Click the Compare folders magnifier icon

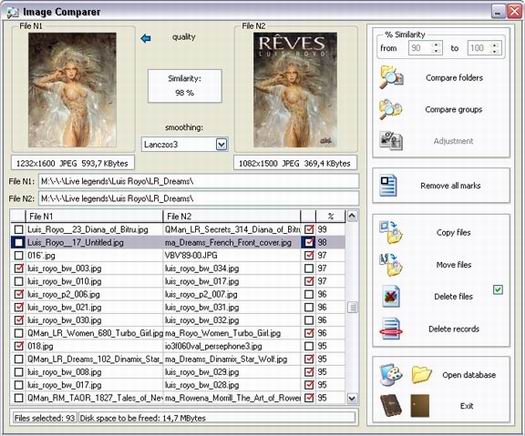(391, 77)
